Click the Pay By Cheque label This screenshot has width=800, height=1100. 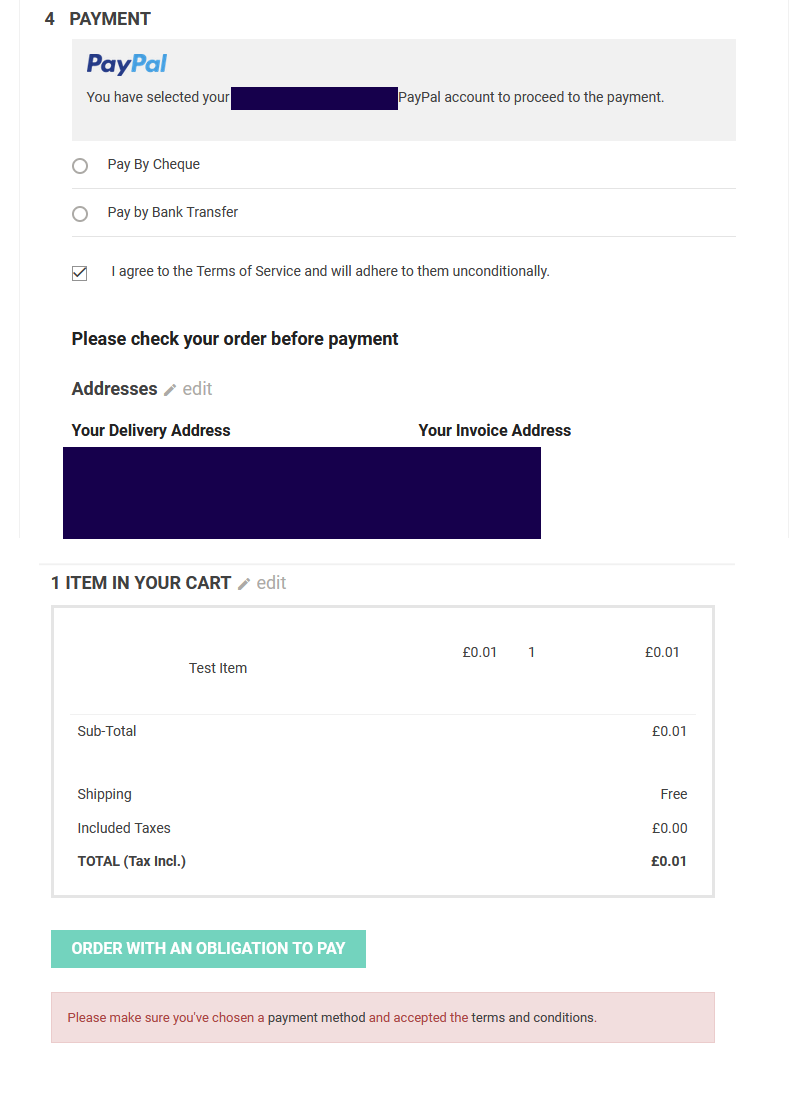(154, 165)
